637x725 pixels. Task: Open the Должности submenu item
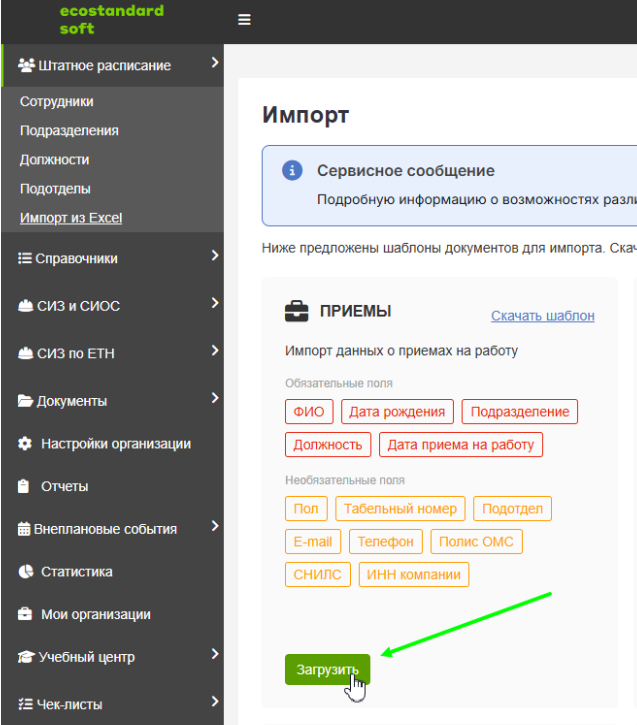point(55,160)
